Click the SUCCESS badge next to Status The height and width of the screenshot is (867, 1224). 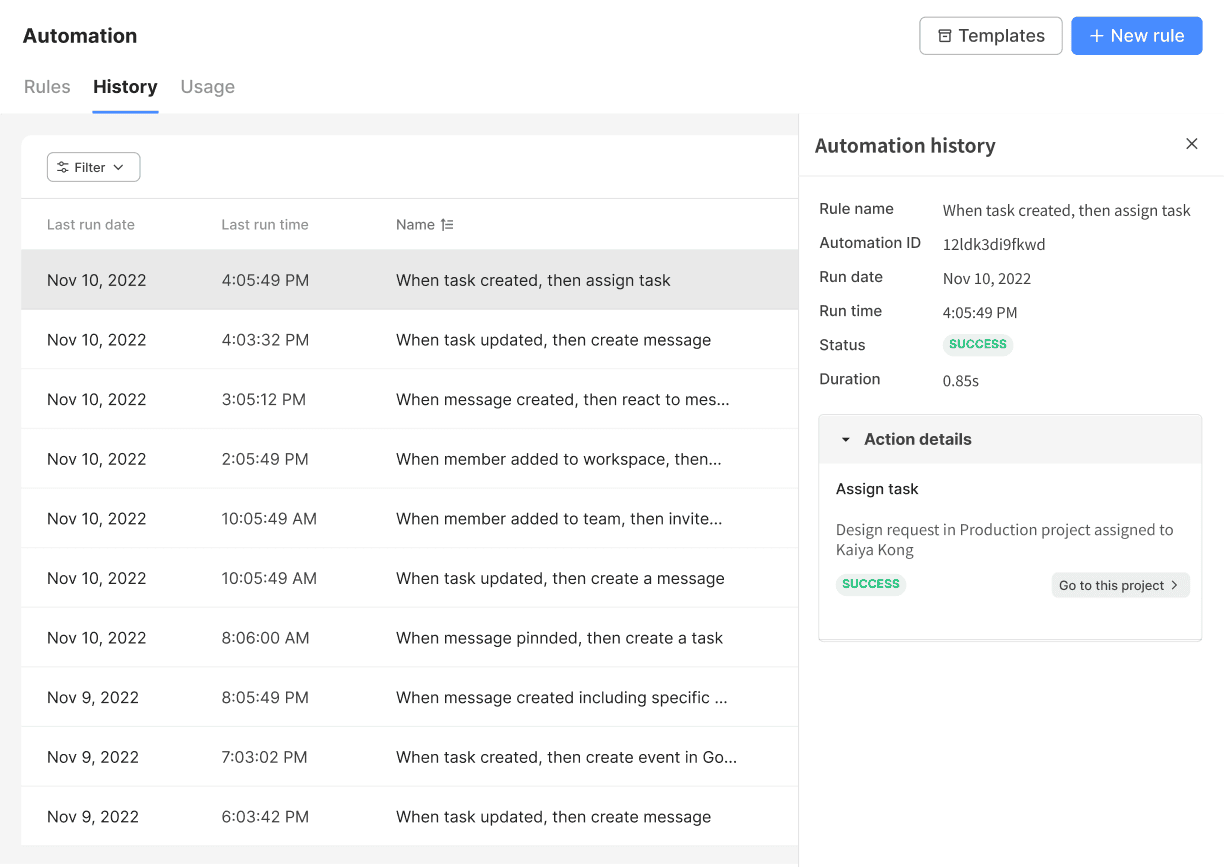pos(977,344)
